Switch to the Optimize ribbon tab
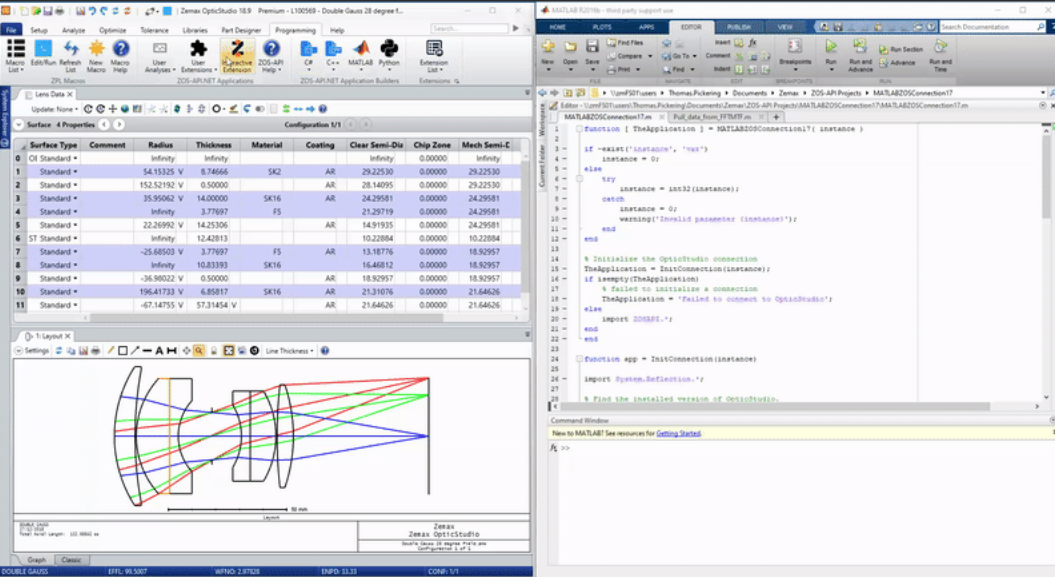 coord(112,30)
